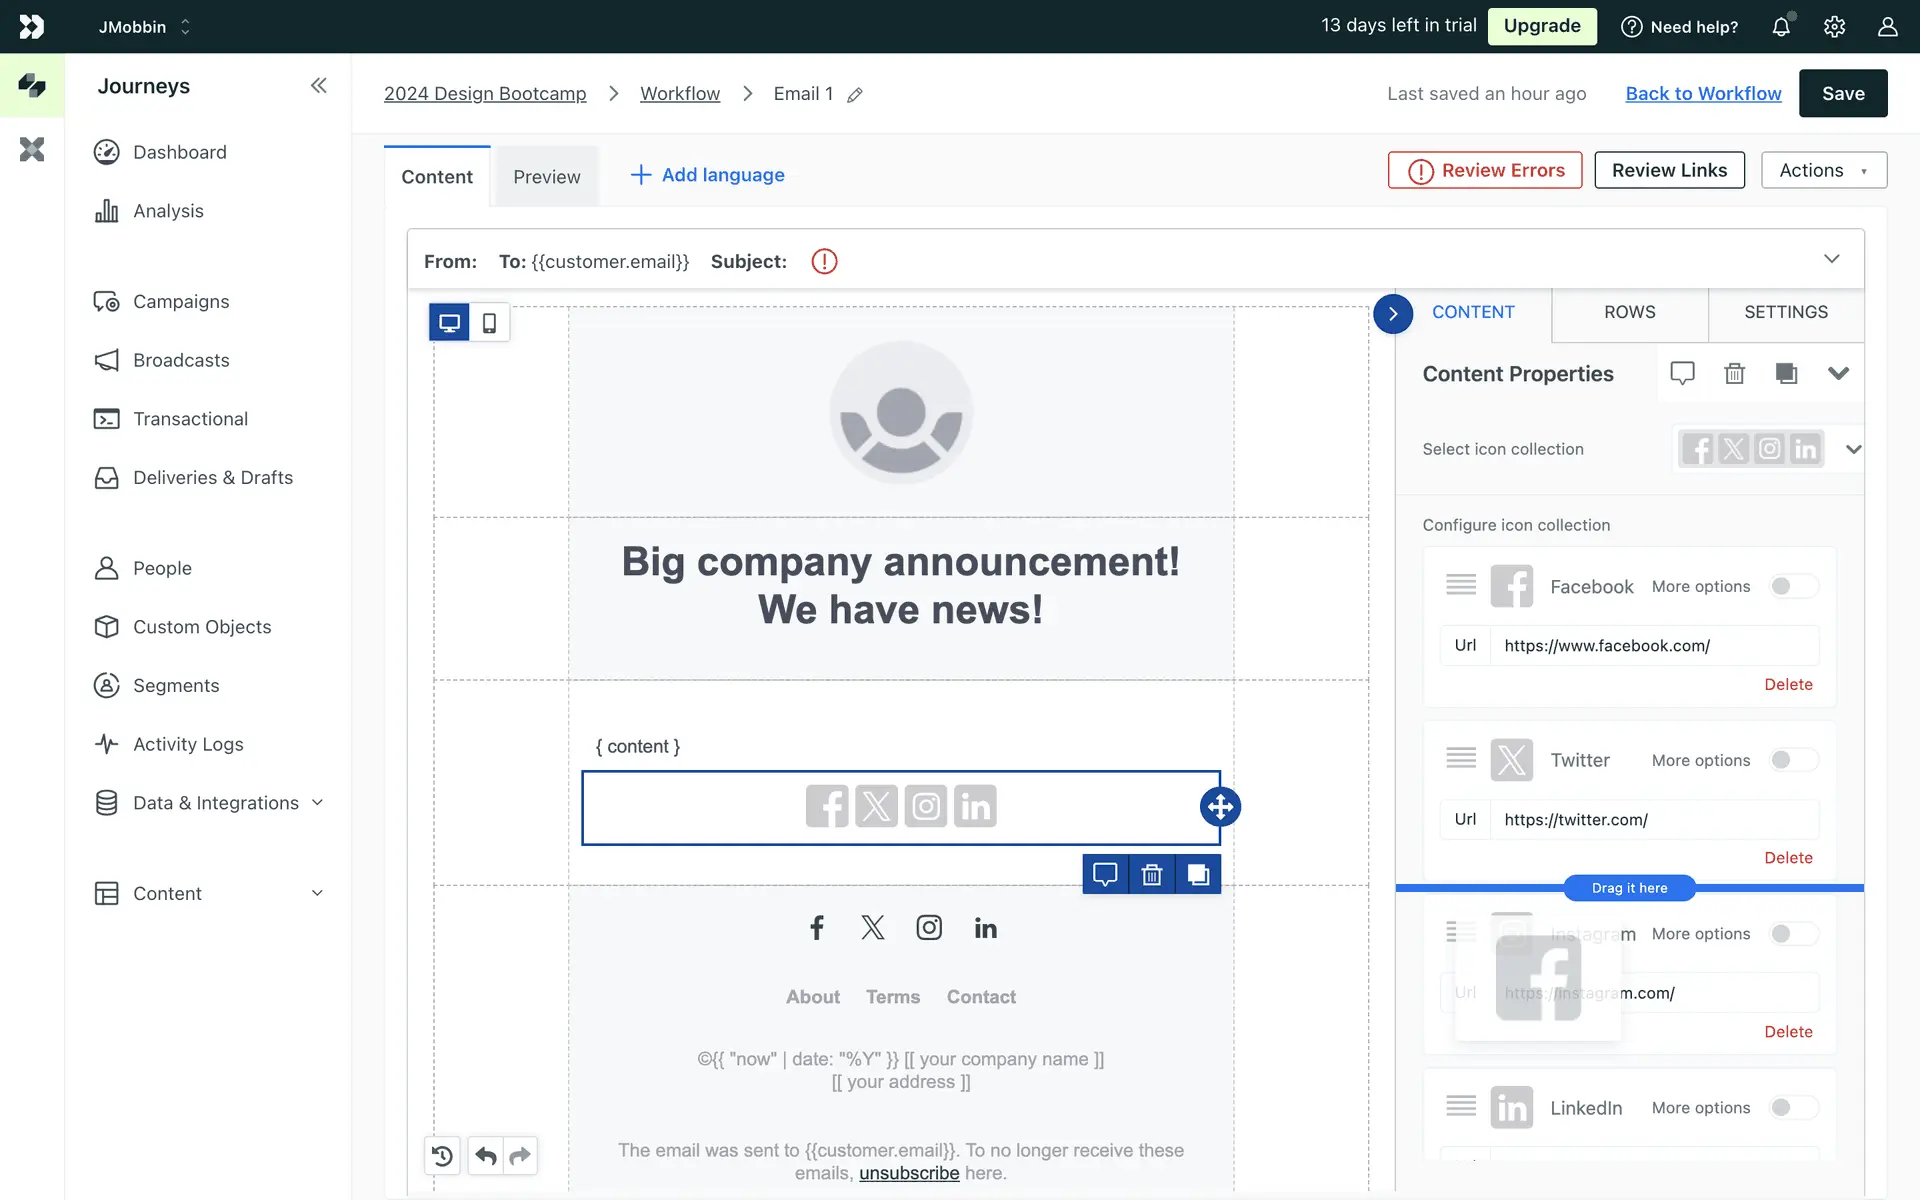Toggle LinkedIn More options switch
Screen dimensions: 1920x1200
(1792, 1107)
